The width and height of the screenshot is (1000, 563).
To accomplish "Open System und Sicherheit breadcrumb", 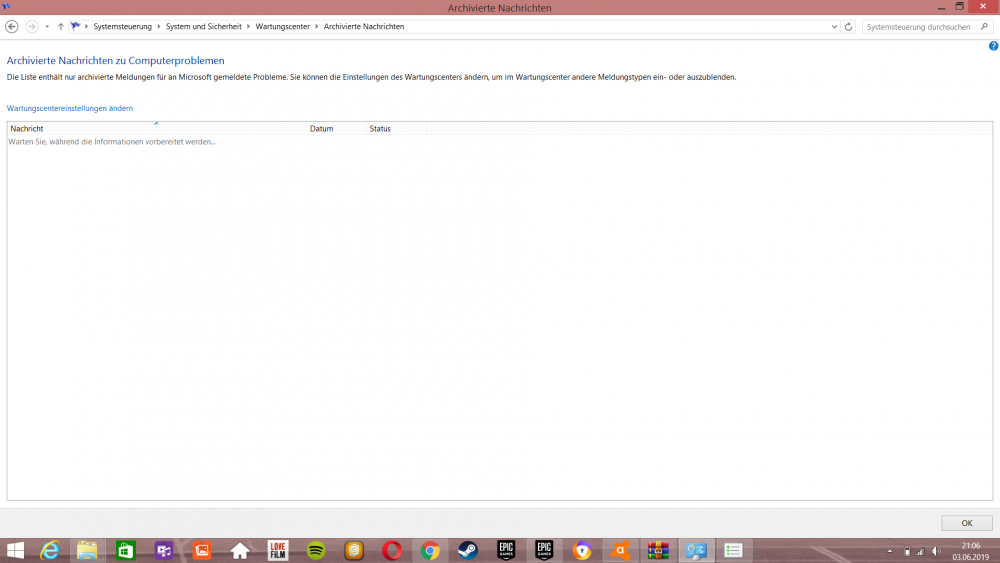I will [x=203, y=27].
